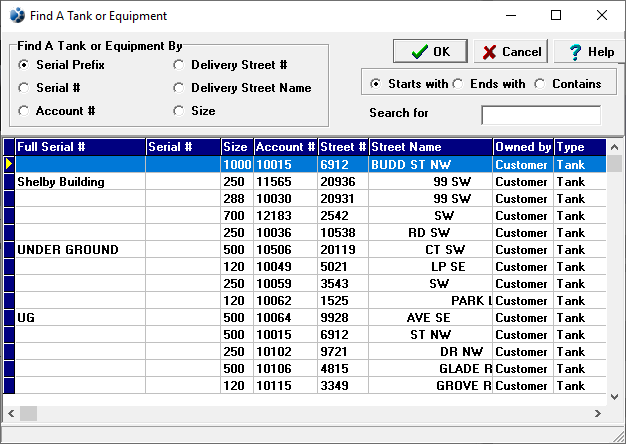Switch match mode to Contains
The width and height of the screenshot is (626, 444).
coord(540,84)
